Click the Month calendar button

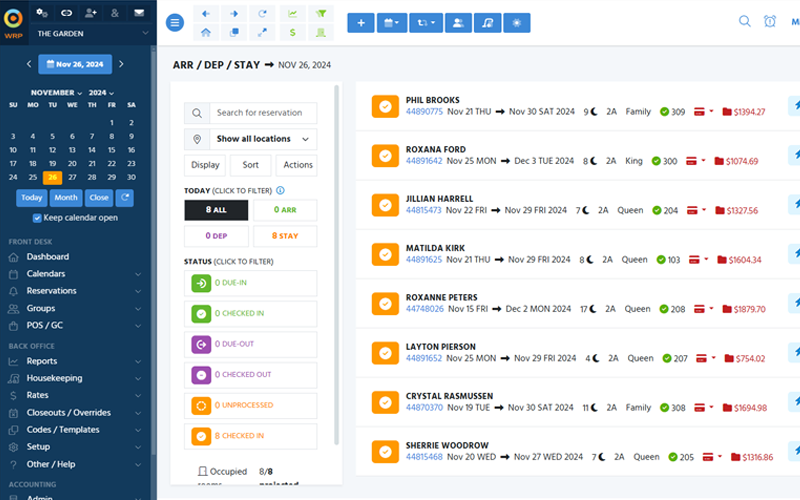66,197
